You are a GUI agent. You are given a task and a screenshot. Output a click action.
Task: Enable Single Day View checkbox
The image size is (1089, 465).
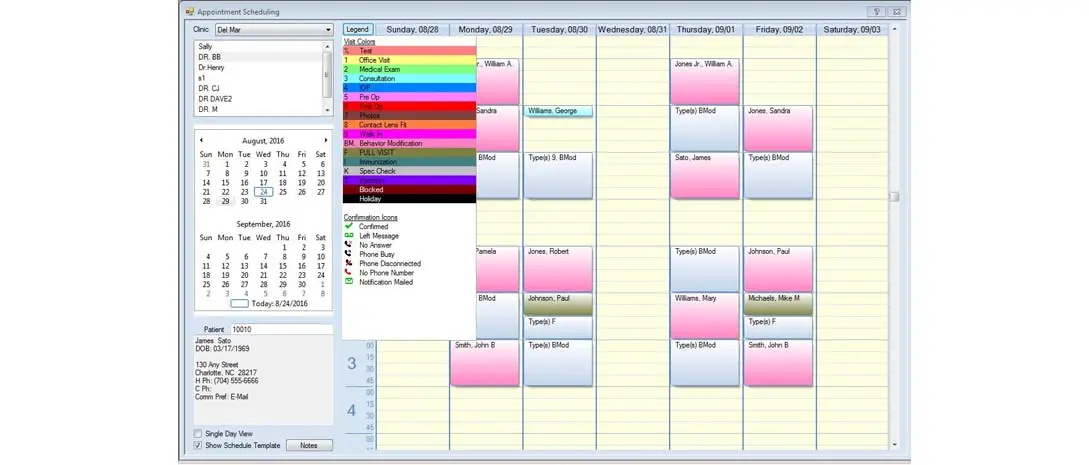pyautogui.click(x=198, y=434)
